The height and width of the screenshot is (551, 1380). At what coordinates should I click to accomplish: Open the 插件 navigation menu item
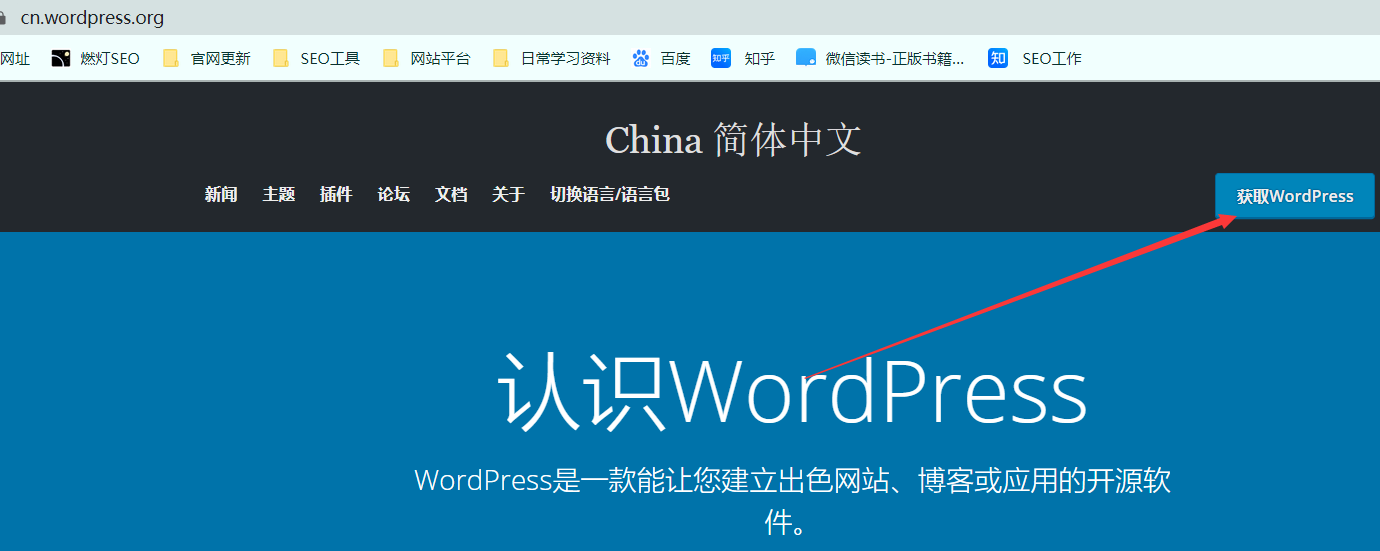tap(336, 194)
